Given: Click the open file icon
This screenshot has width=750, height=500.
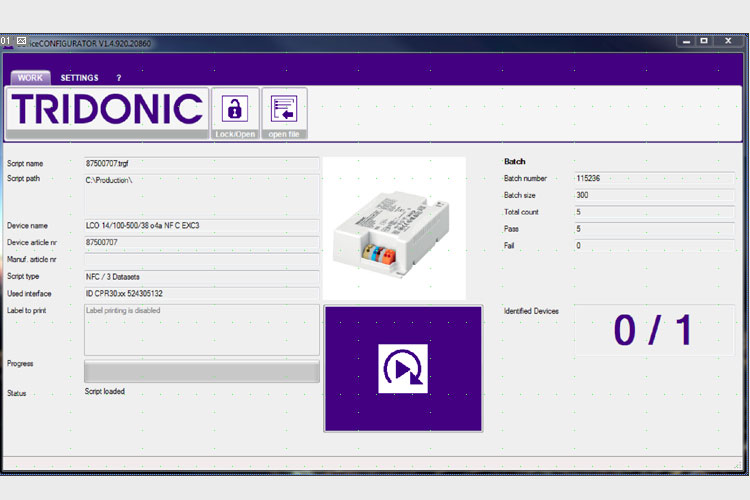Looking at the screenshot, I should (284, 109).
